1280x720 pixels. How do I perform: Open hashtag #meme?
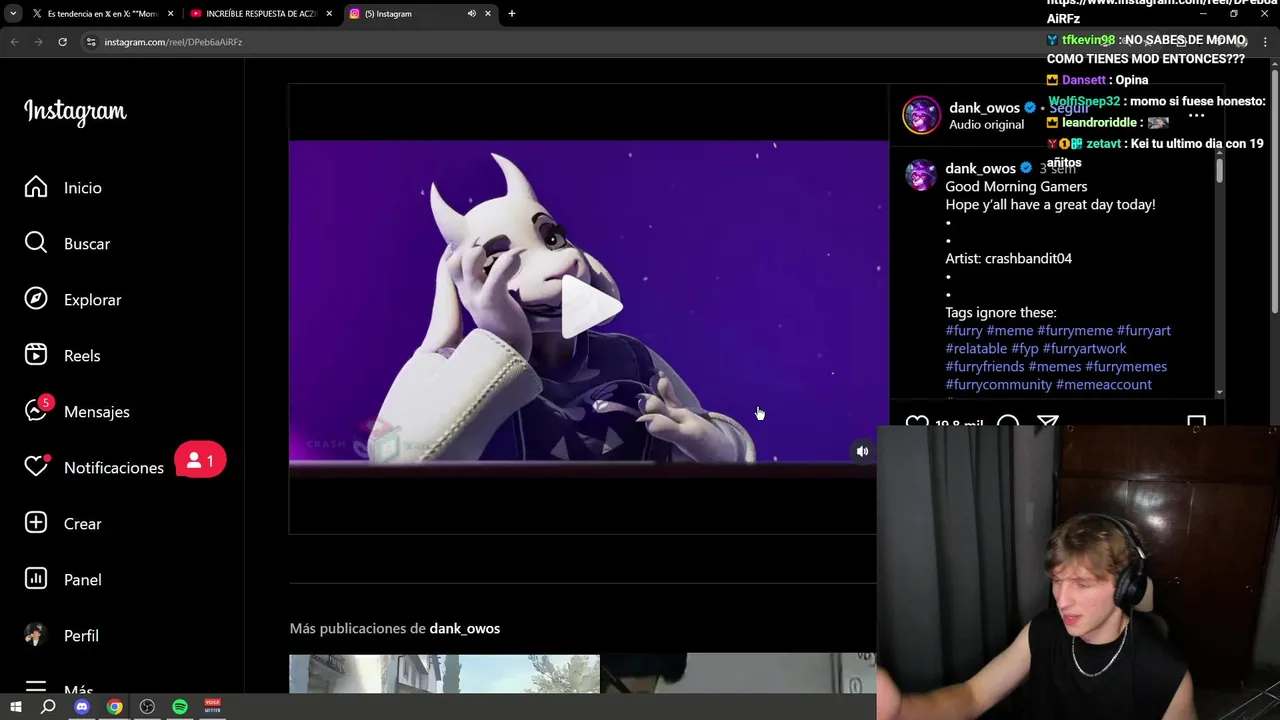(1010, 331)
